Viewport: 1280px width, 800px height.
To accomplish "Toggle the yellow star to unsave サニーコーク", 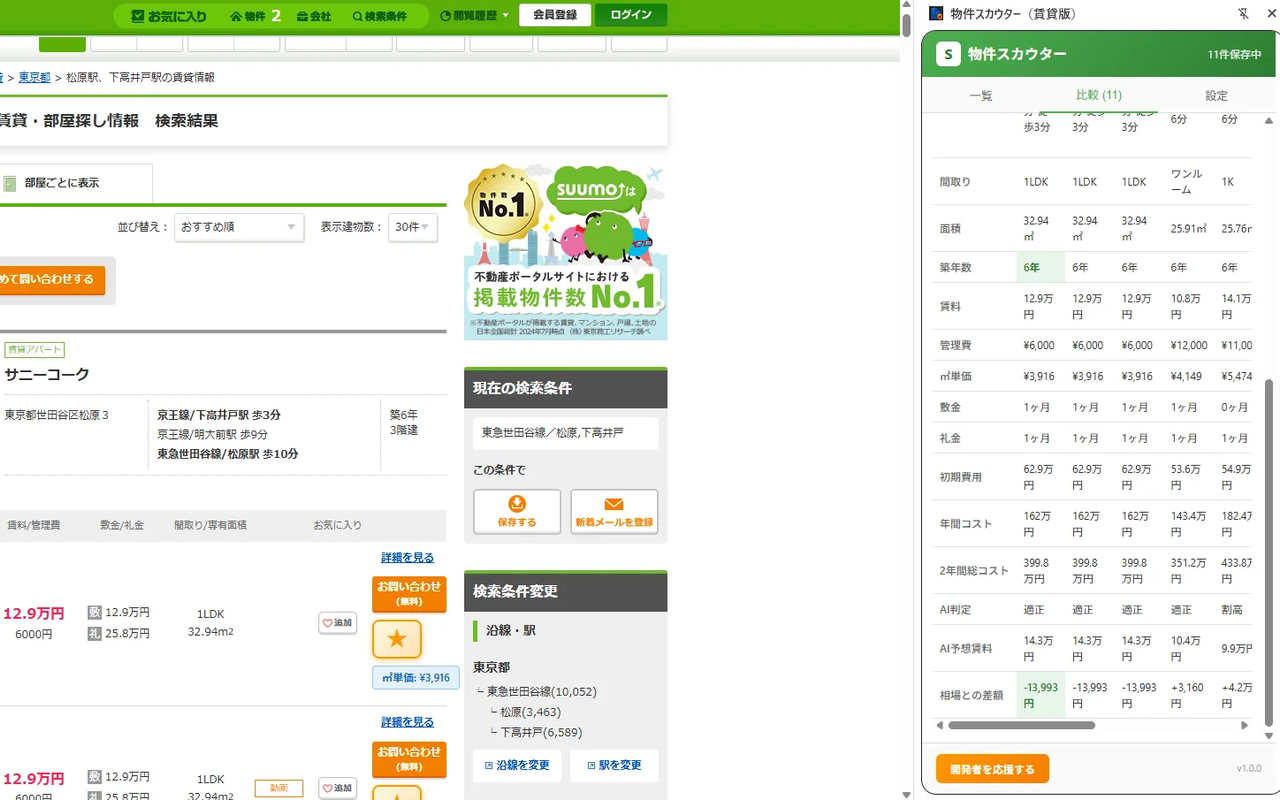I will coord(396,639).
